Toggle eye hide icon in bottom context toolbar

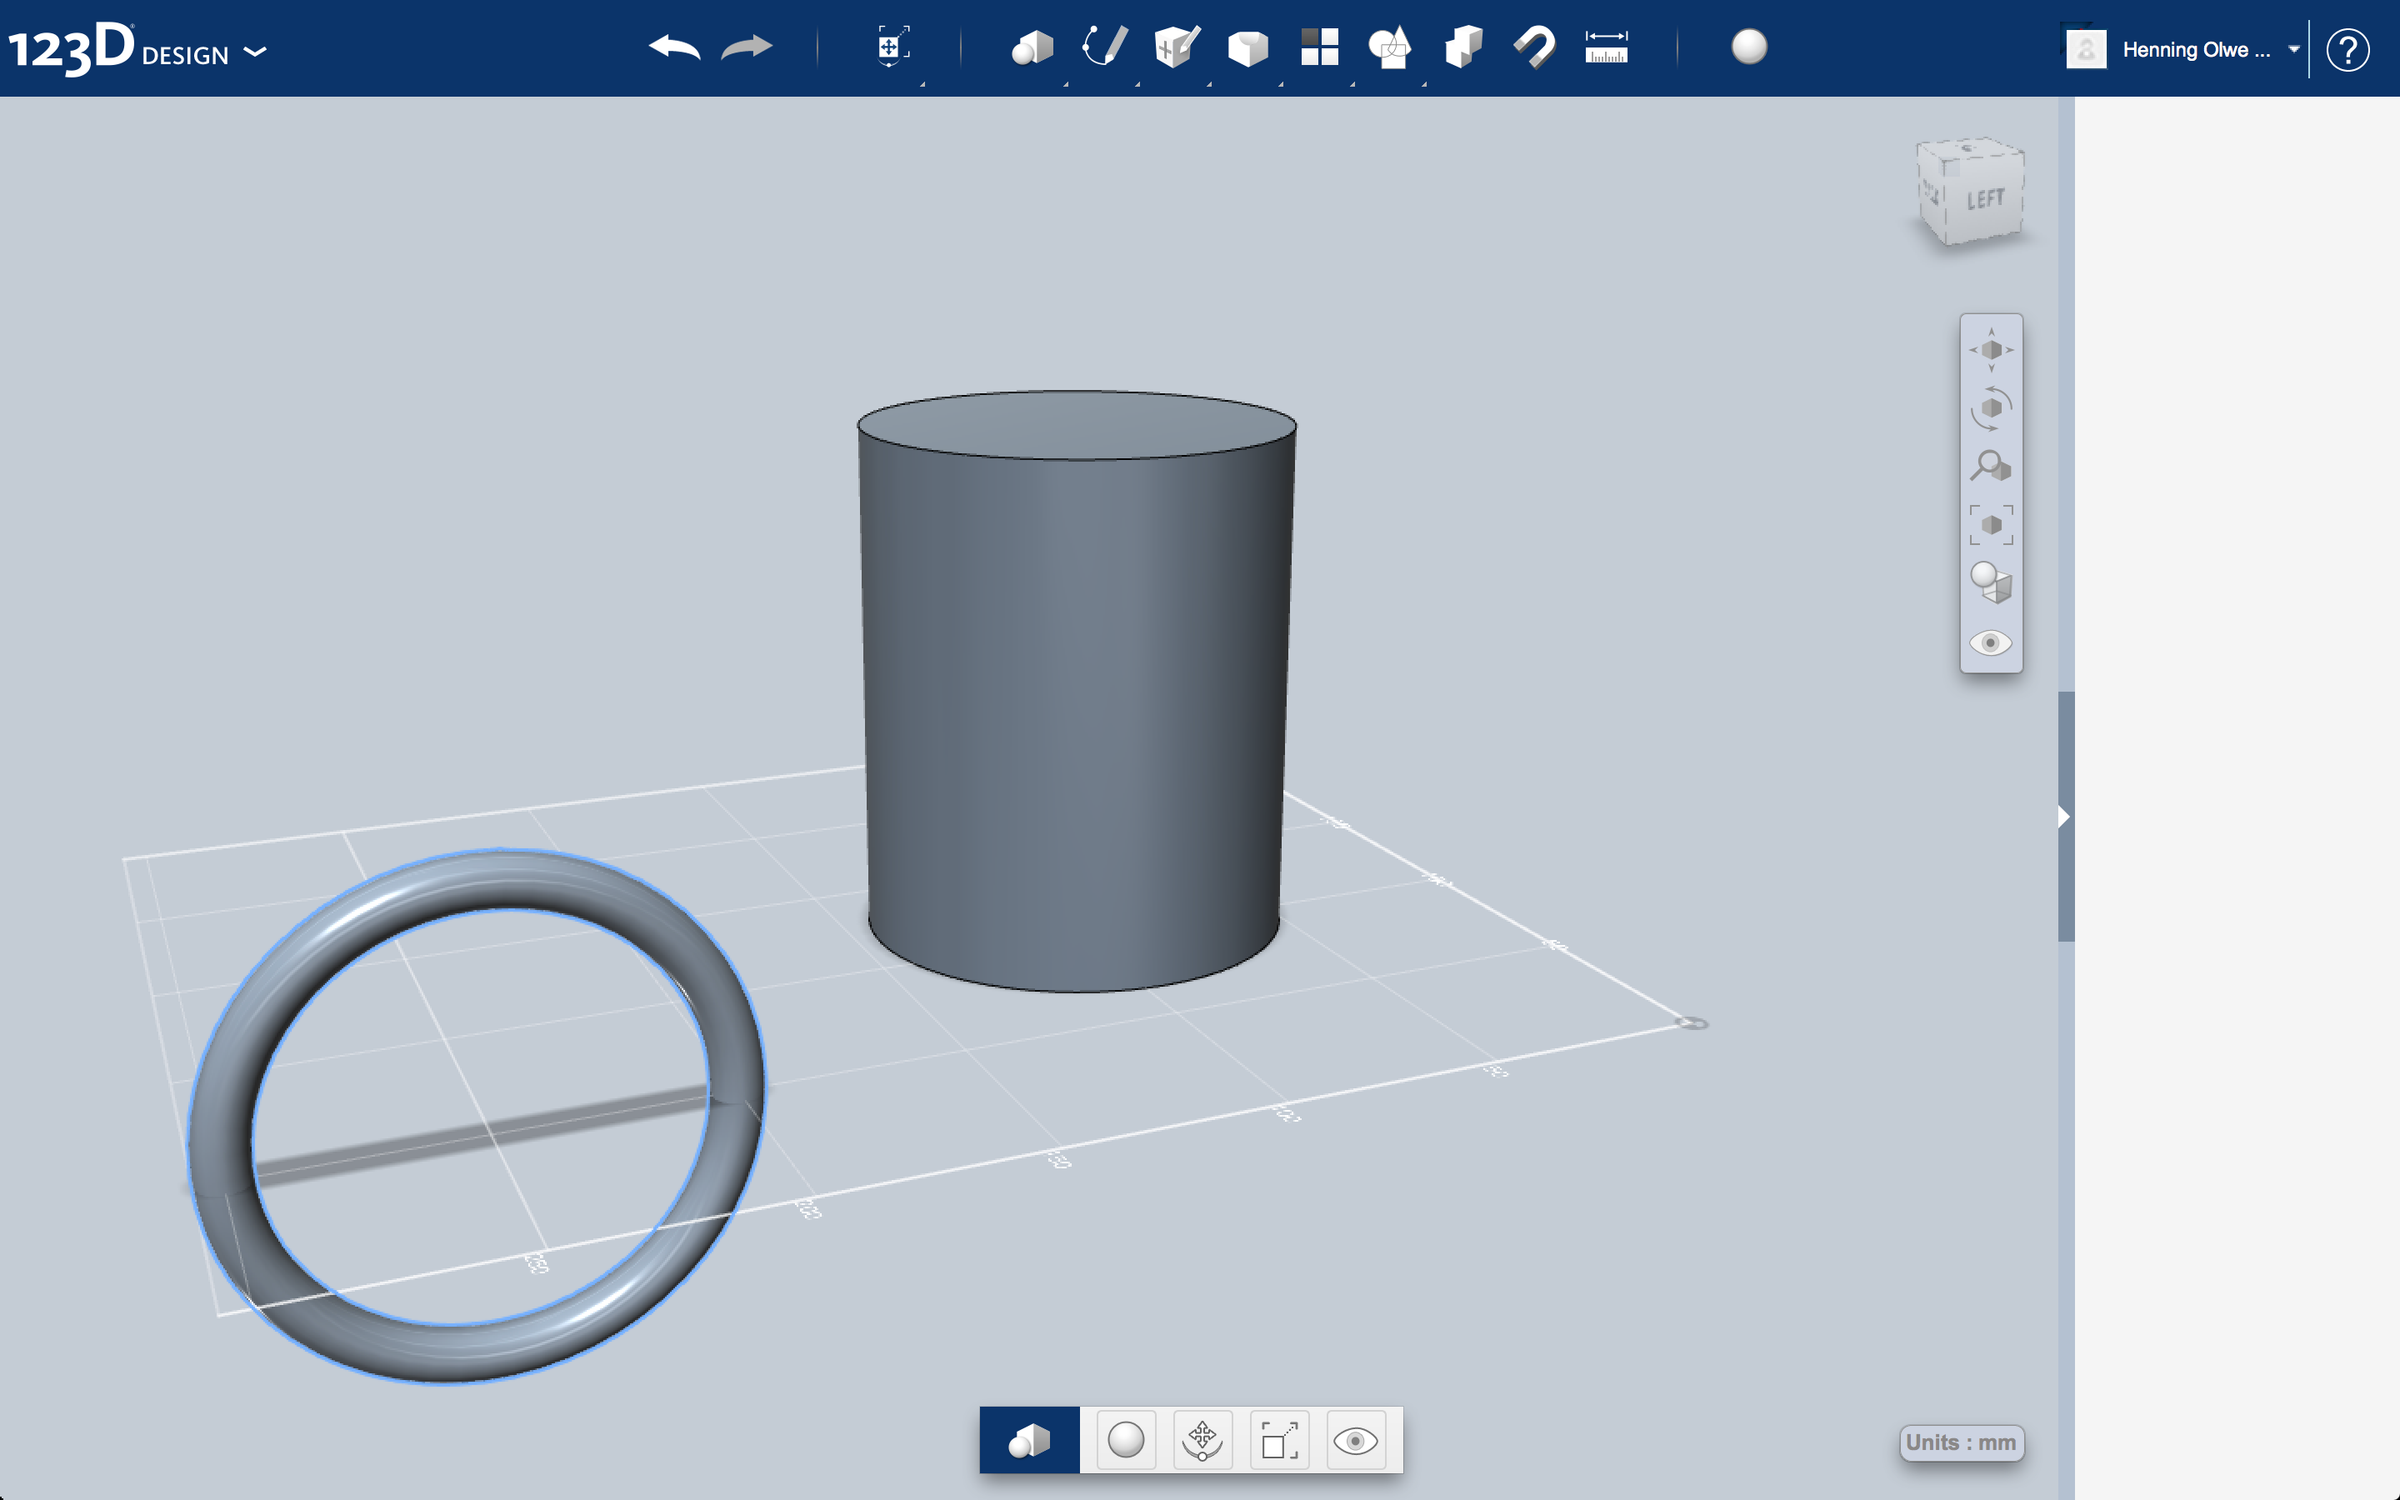(x=1356, y=1440)
